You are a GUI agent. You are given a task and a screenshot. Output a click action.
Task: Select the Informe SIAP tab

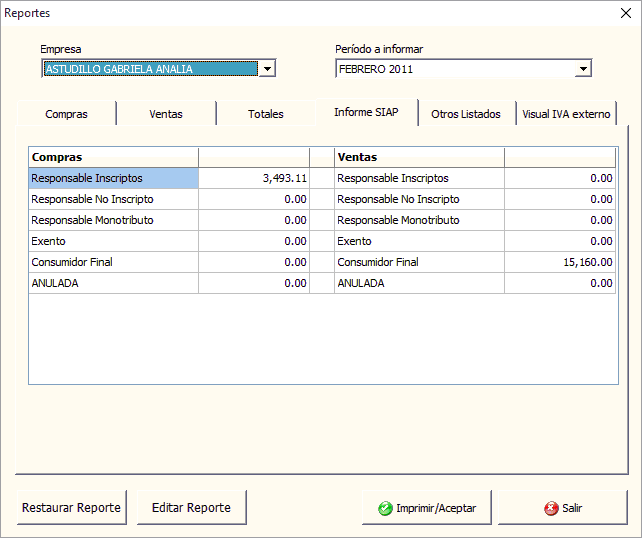click(366, 112)
